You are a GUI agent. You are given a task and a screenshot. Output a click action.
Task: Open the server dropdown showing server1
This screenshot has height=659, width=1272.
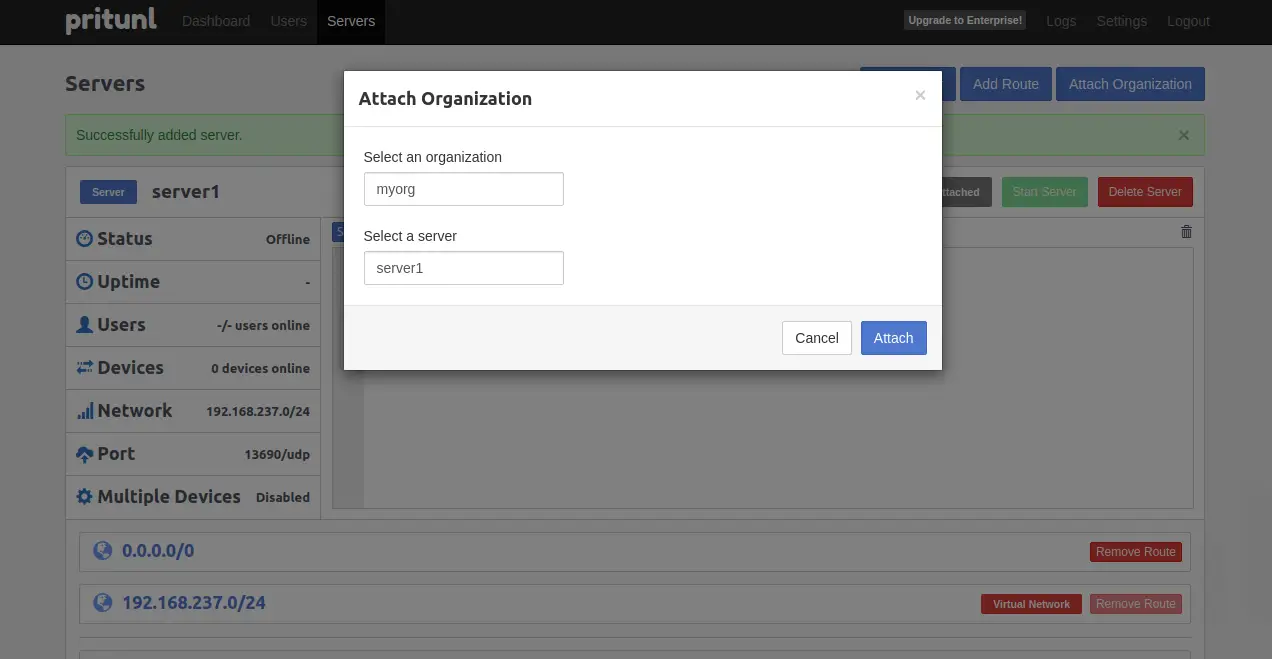pos(463,268)
